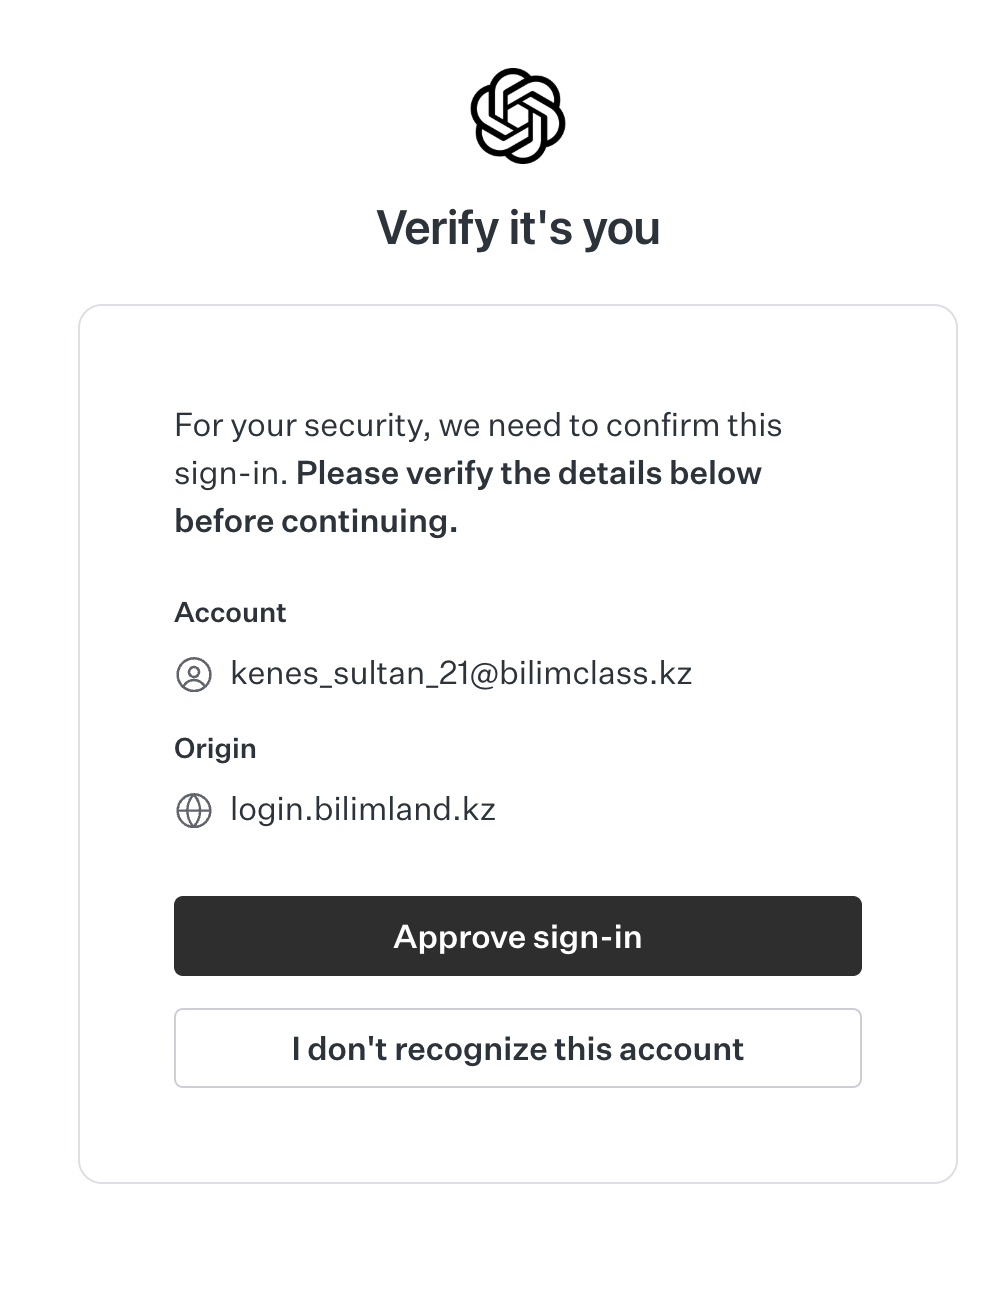Click the login.bilimland.kz origin text

(x=363, y=809)
